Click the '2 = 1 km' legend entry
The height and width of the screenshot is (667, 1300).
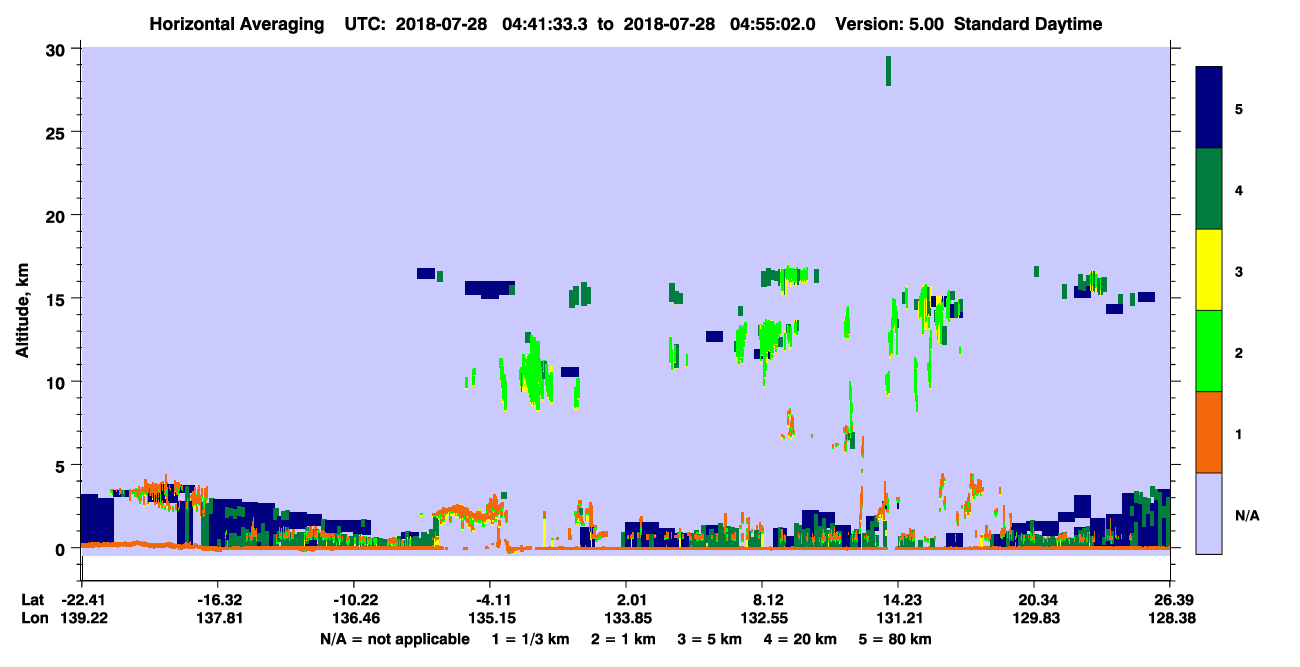[x=623, y=638]
